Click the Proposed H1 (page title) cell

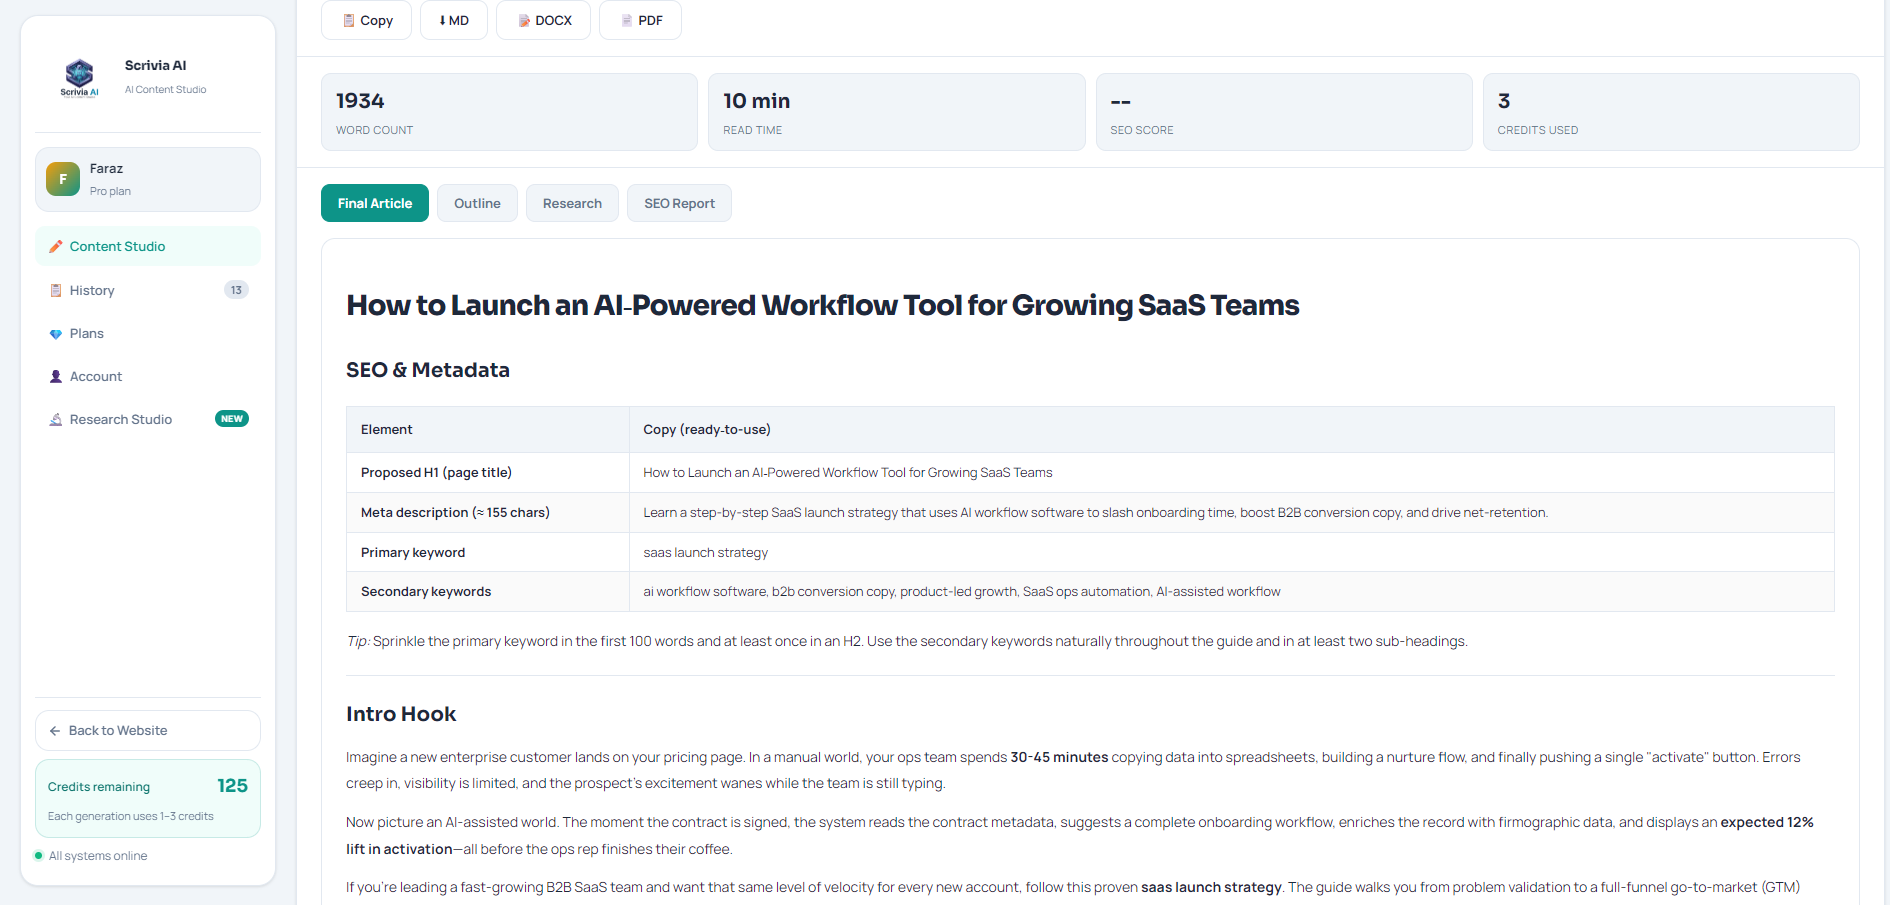pos(488,473)
